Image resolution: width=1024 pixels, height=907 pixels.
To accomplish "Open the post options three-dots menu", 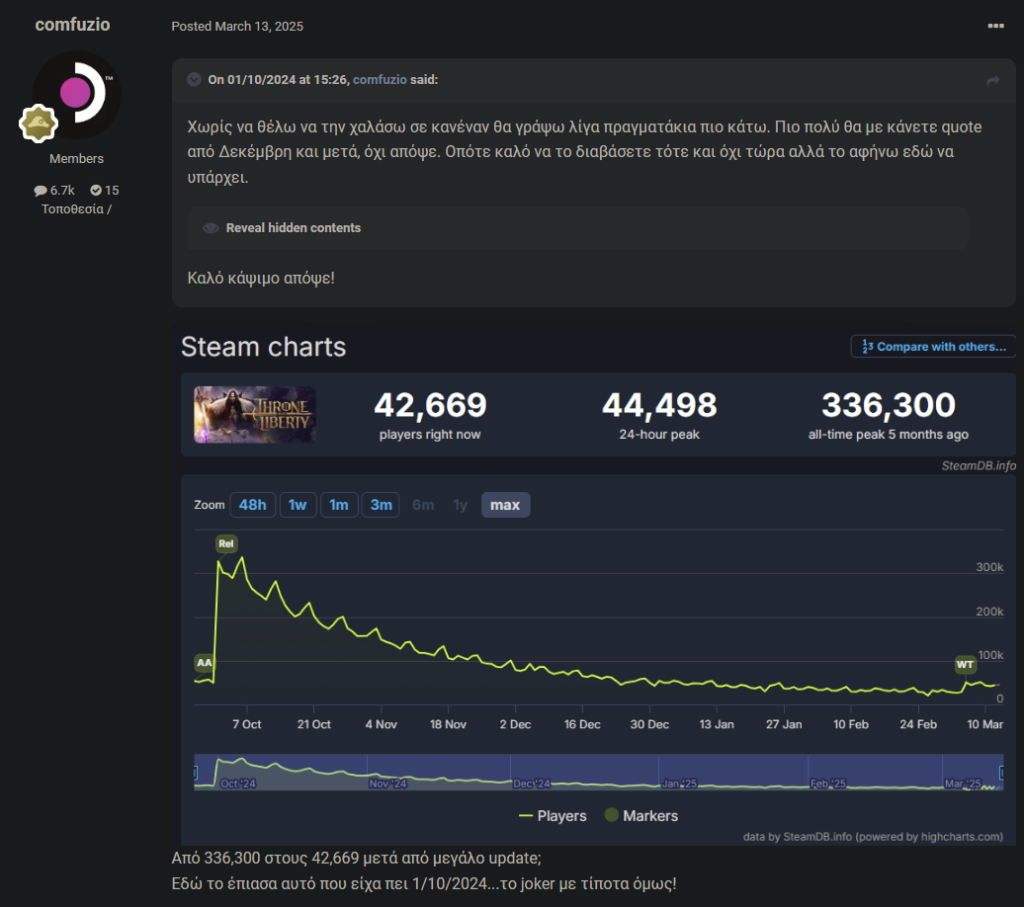I will click(x=995, y=26).
